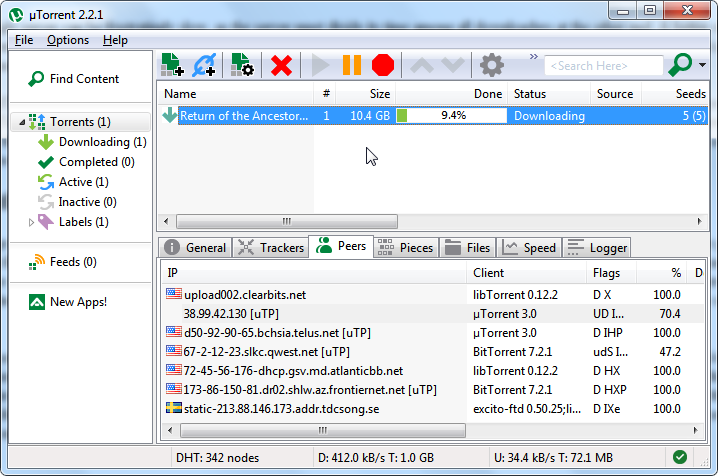The width and height of the screenshot is (718, 476).
Task: Open the Help menu
Action: (115, 40)
